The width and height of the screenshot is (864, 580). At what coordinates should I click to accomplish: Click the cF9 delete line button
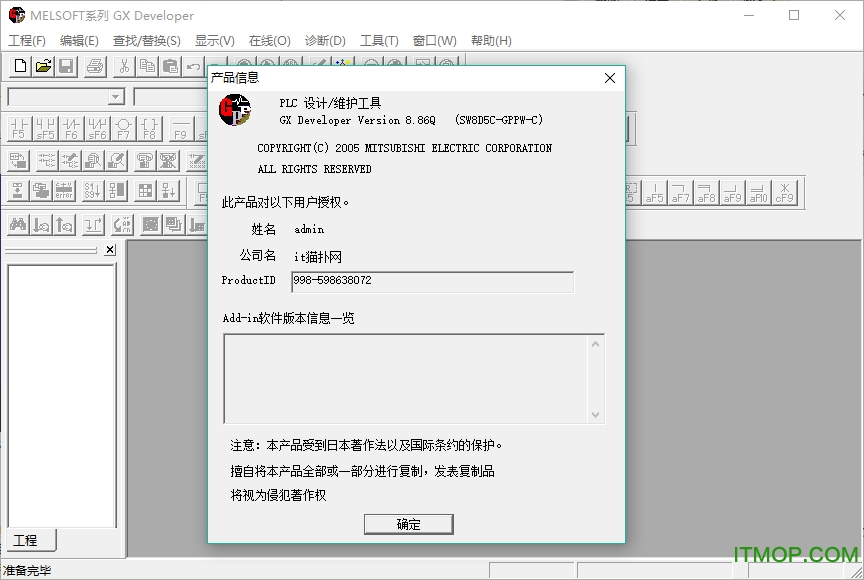[x=785, y=193]
